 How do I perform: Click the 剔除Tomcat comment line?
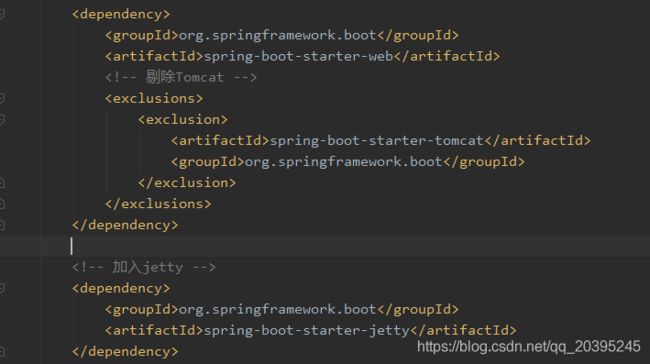coord(181,78)
